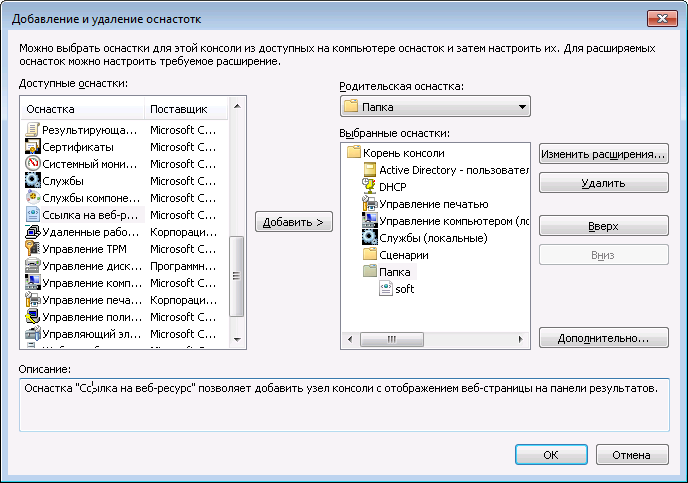This screenshot has height=483, width=688.
Task: Click the soft web link icon
Action: 386,289
